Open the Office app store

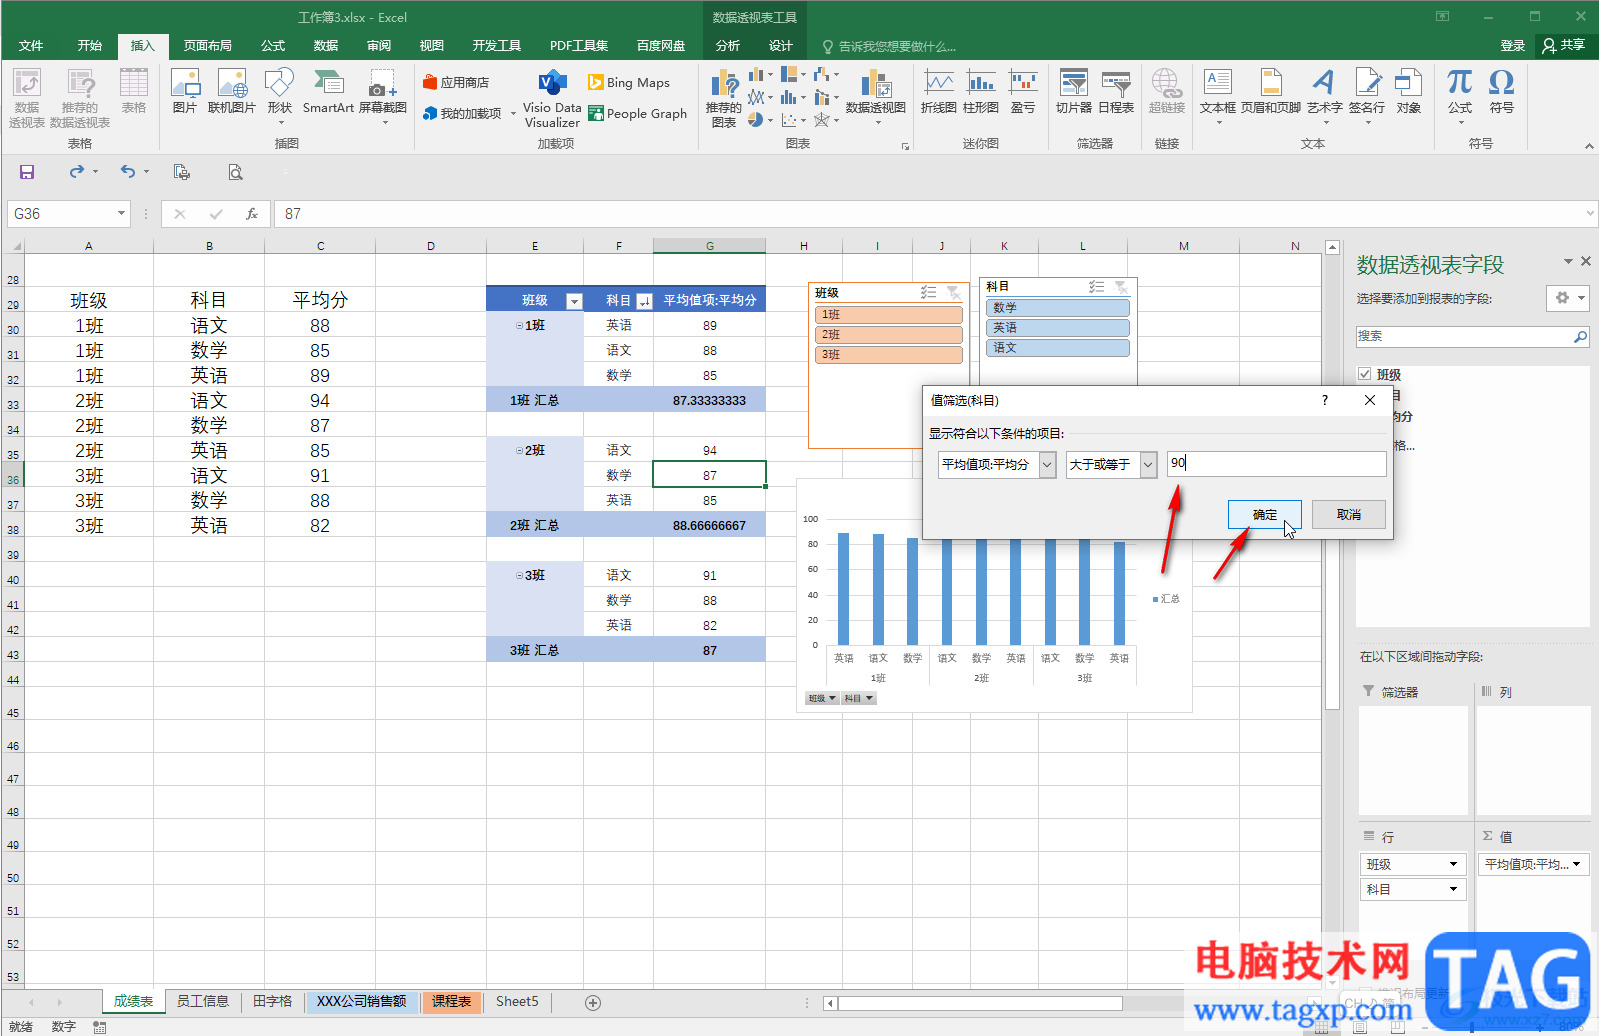456,82
